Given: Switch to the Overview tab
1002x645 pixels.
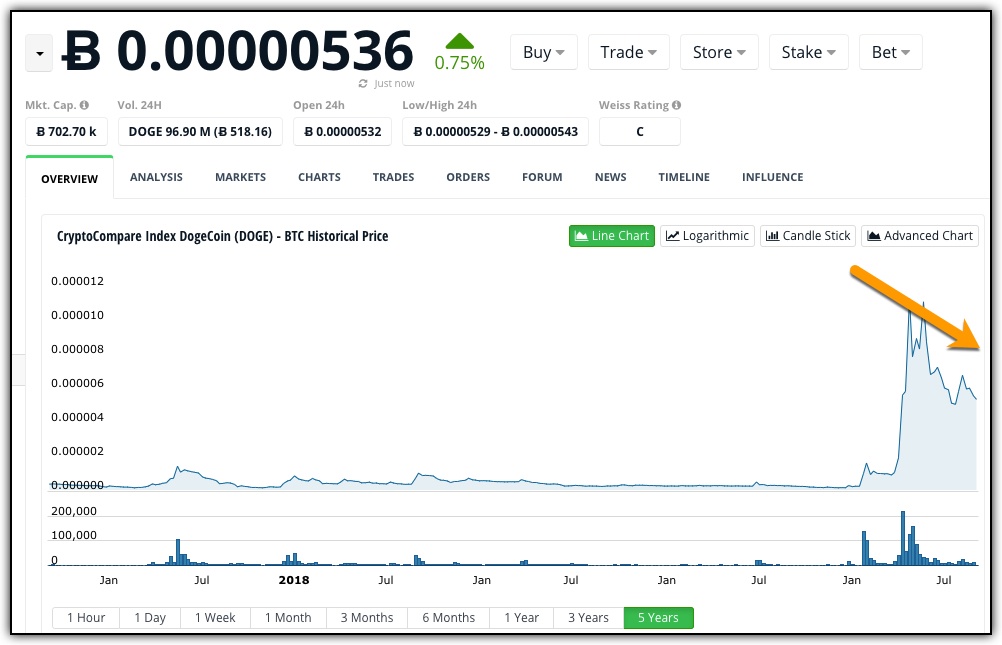Looking at the screenshot, I should pyautogui.click(x=70, y=179).
